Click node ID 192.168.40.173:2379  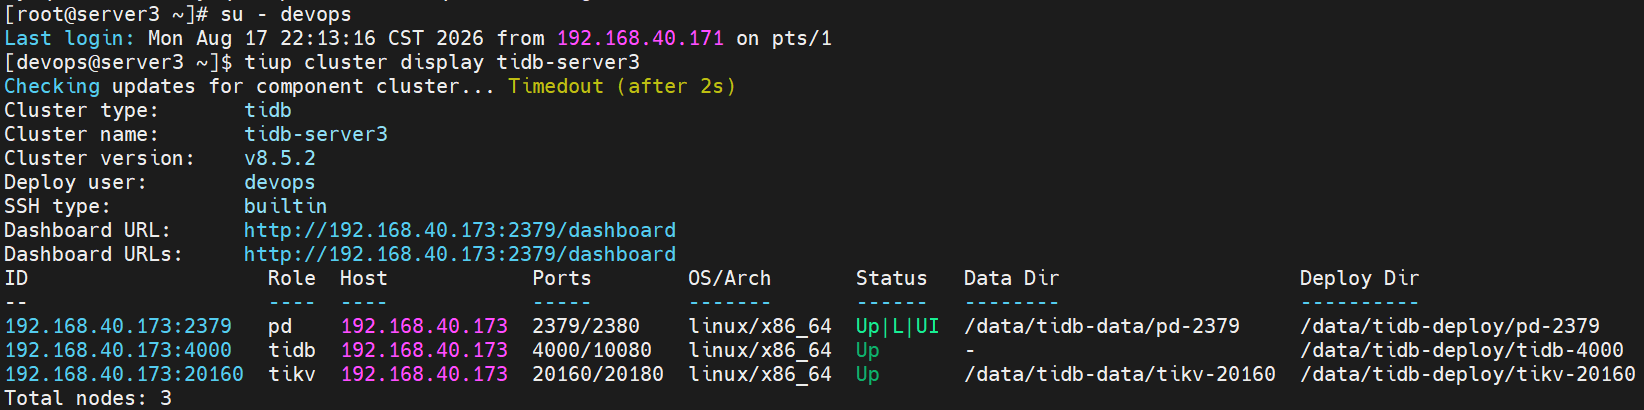[x=118, y=326]
